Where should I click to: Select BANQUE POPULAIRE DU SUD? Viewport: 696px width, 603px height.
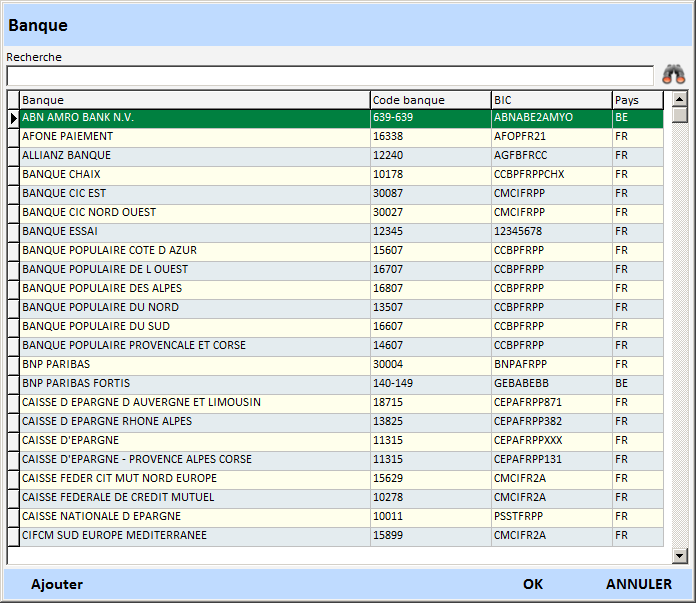335,326
